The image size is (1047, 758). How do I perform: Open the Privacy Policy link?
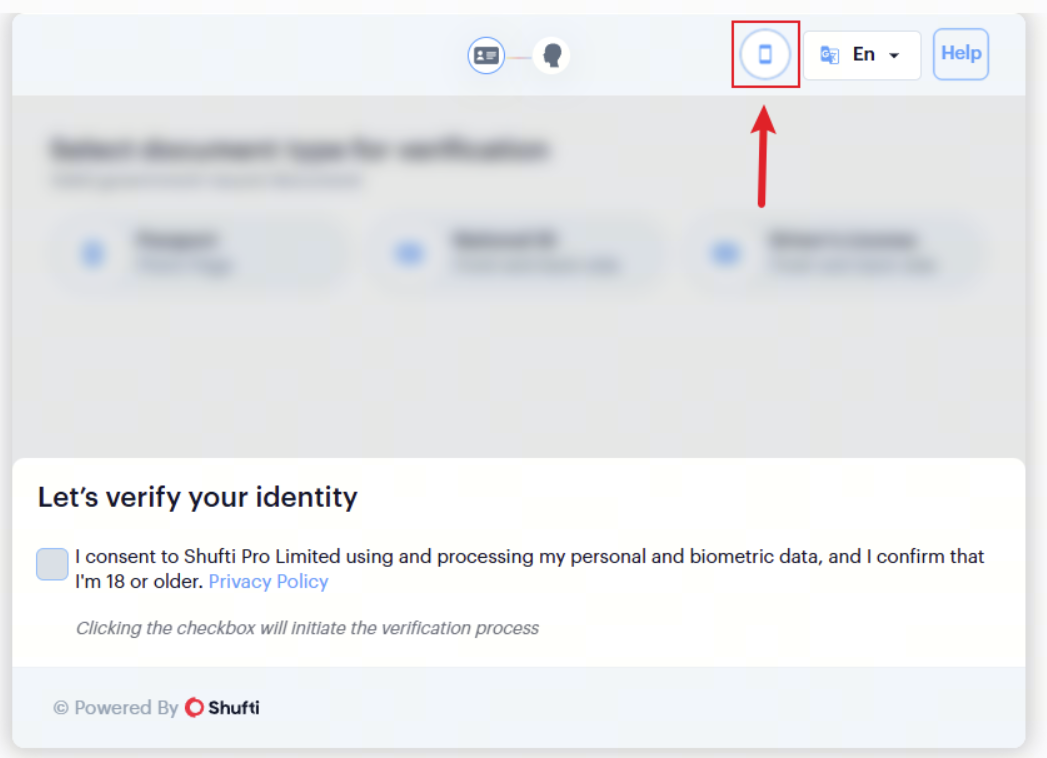coord(268,582)
